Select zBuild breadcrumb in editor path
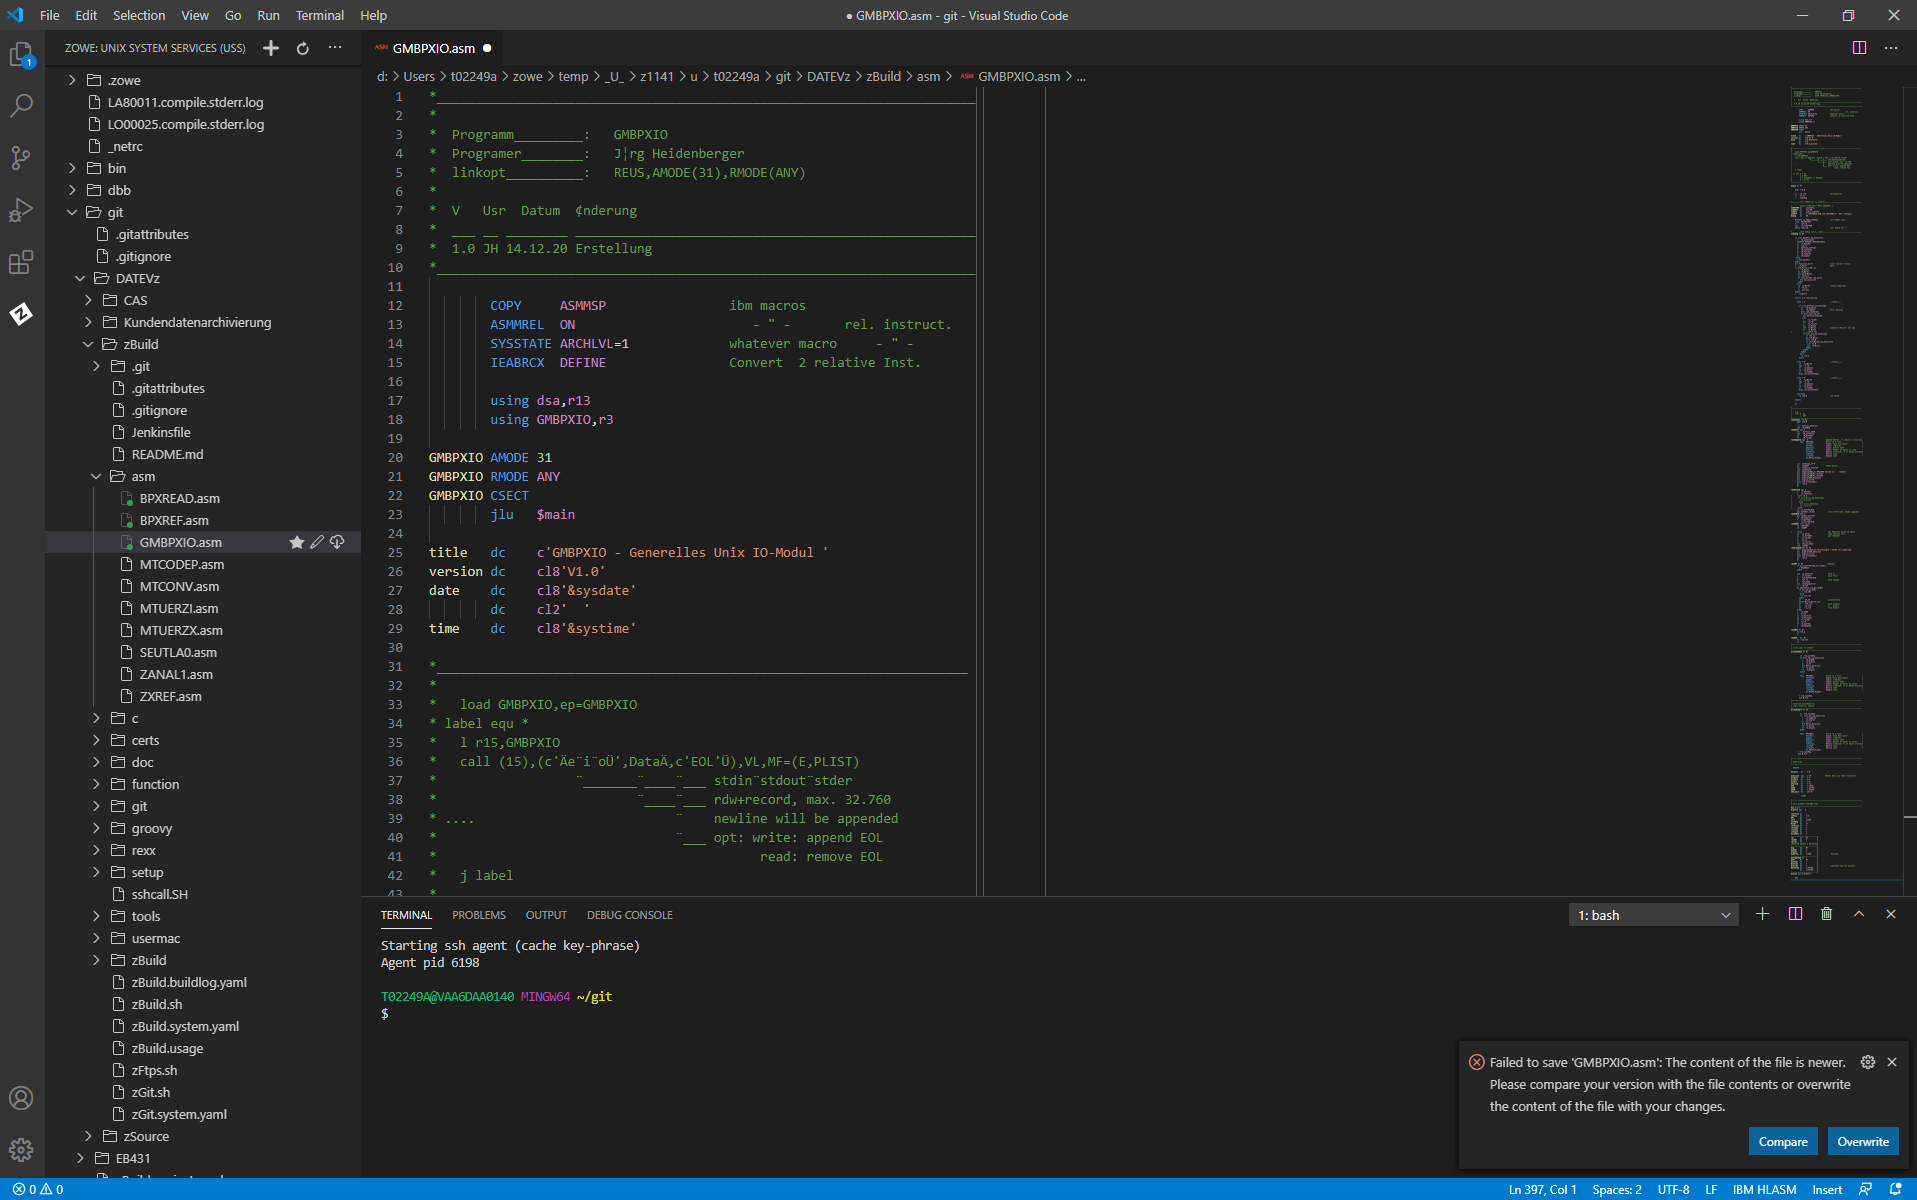The height and width of the screenshot is (1200, 1917). [883, 76]
